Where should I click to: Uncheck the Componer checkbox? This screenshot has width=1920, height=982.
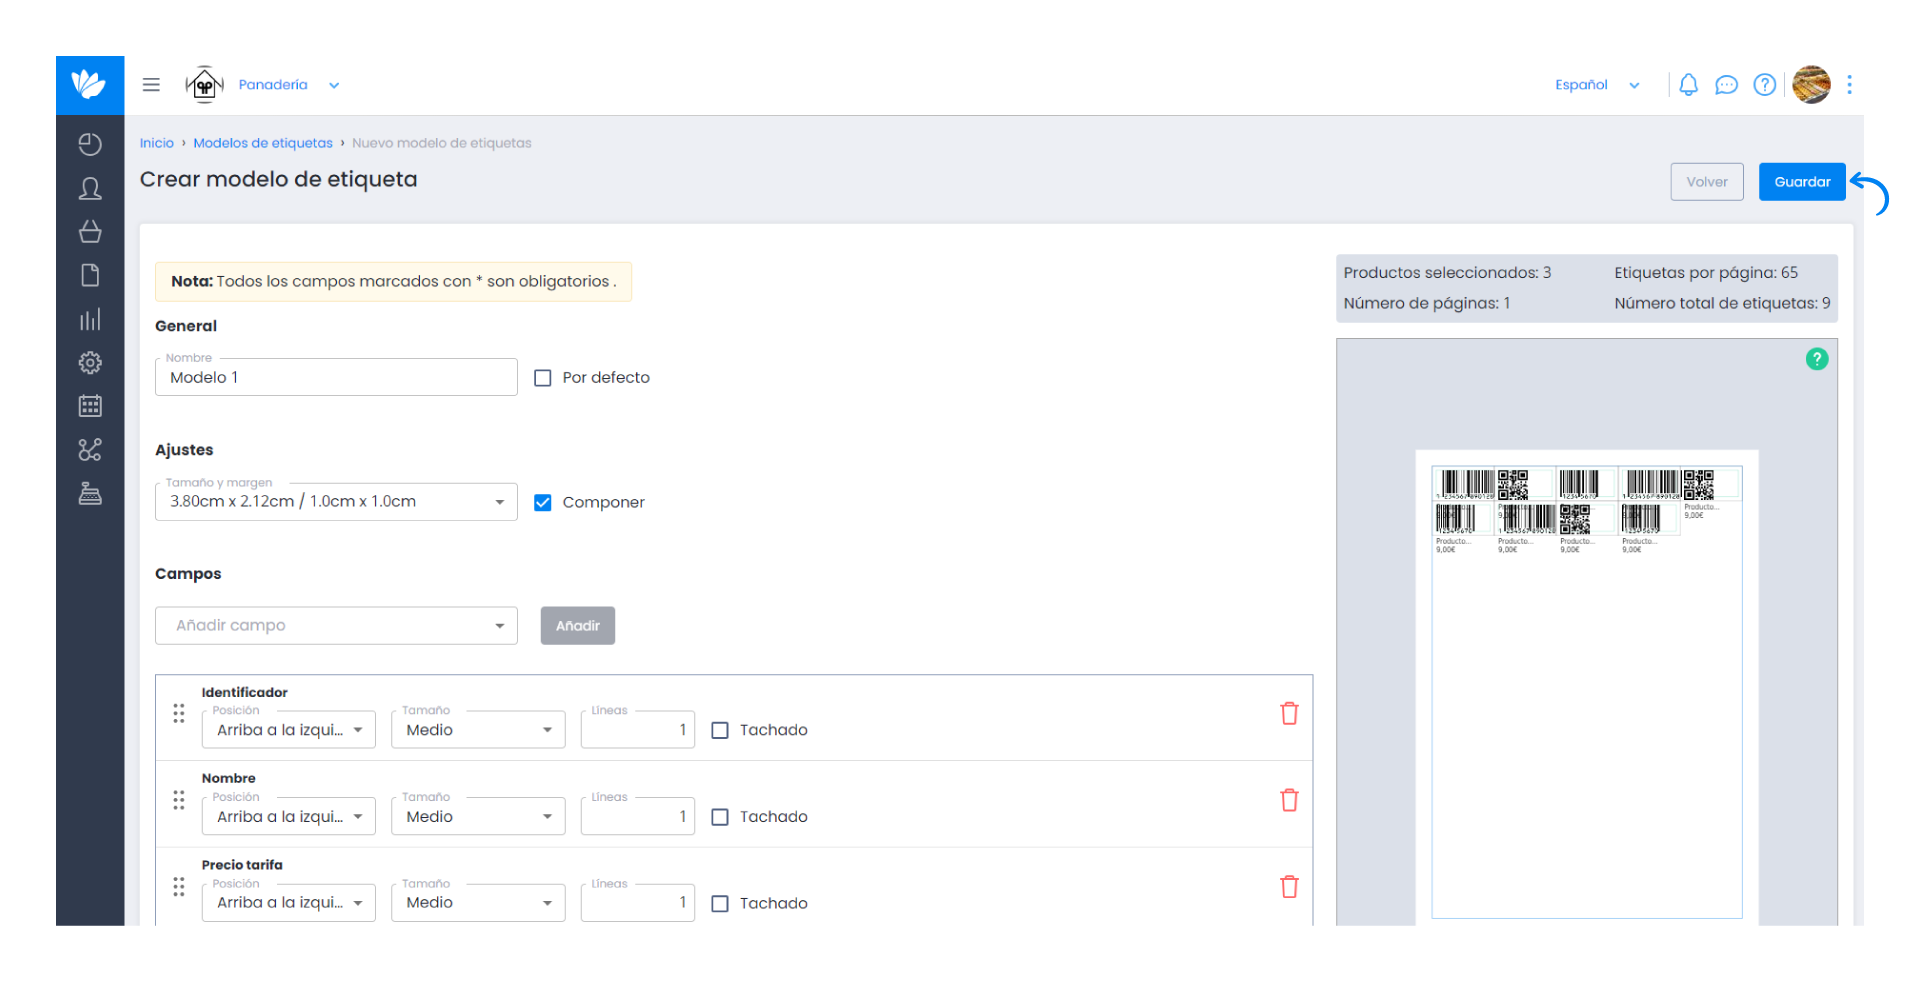(543, 503)
